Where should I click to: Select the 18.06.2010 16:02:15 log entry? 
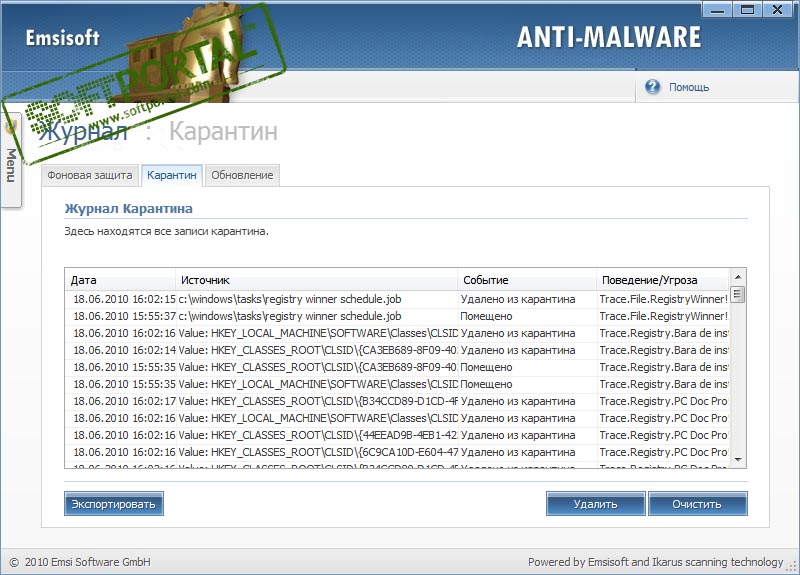(x=397, y=299)
